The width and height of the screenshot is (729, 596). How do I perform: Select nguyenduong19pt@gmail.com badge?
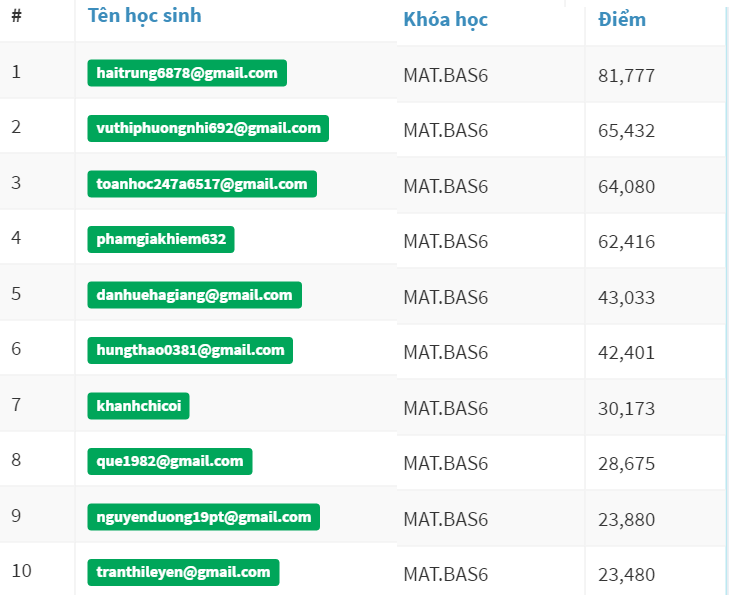[204, 517]
